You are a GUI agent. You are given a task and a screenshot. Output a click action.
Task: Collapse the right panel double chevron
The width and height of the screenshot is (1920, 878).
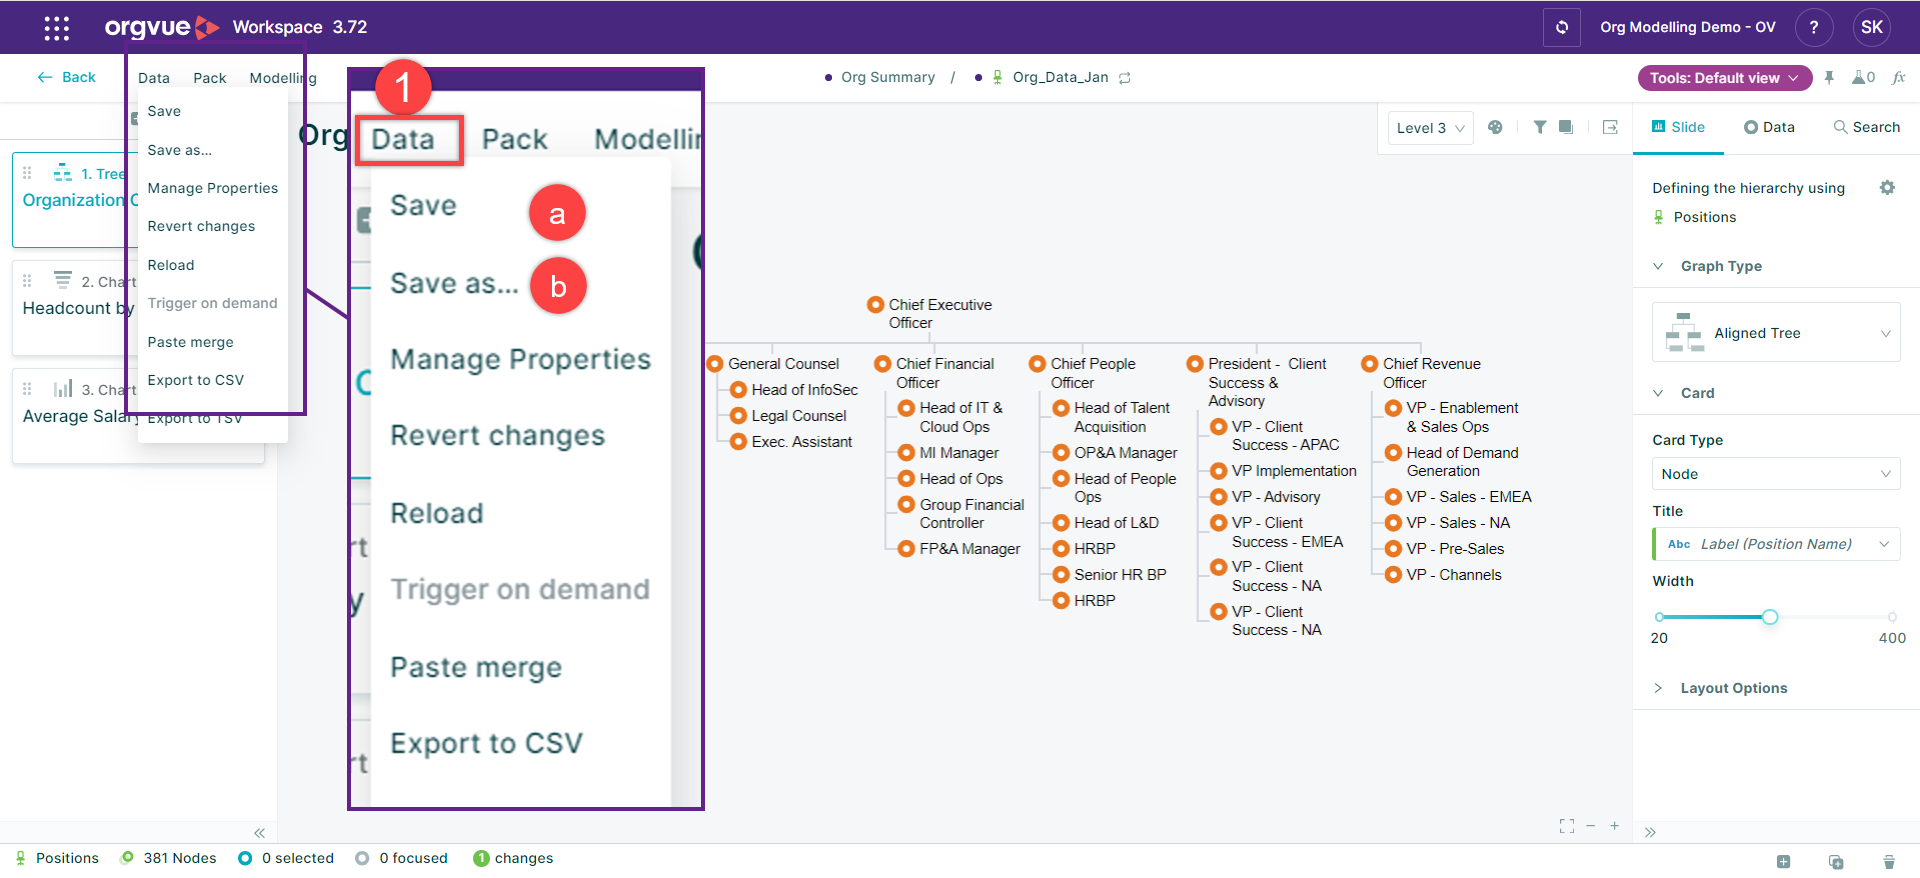pyautogui.click(x=1650, y=832)
